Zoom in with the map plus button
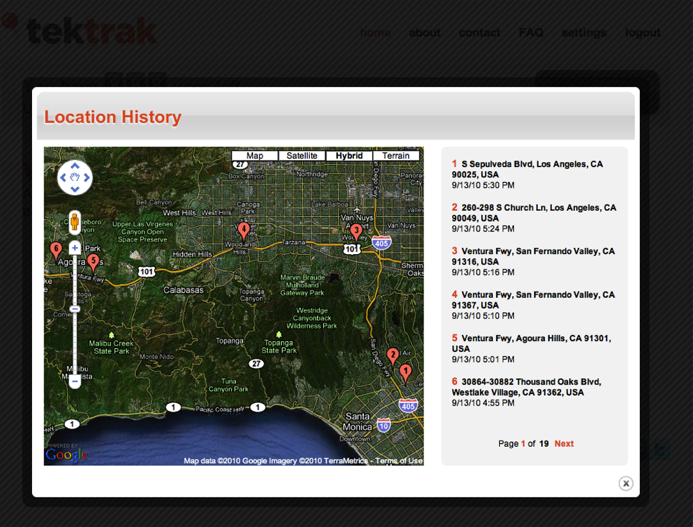 (75, 247)
